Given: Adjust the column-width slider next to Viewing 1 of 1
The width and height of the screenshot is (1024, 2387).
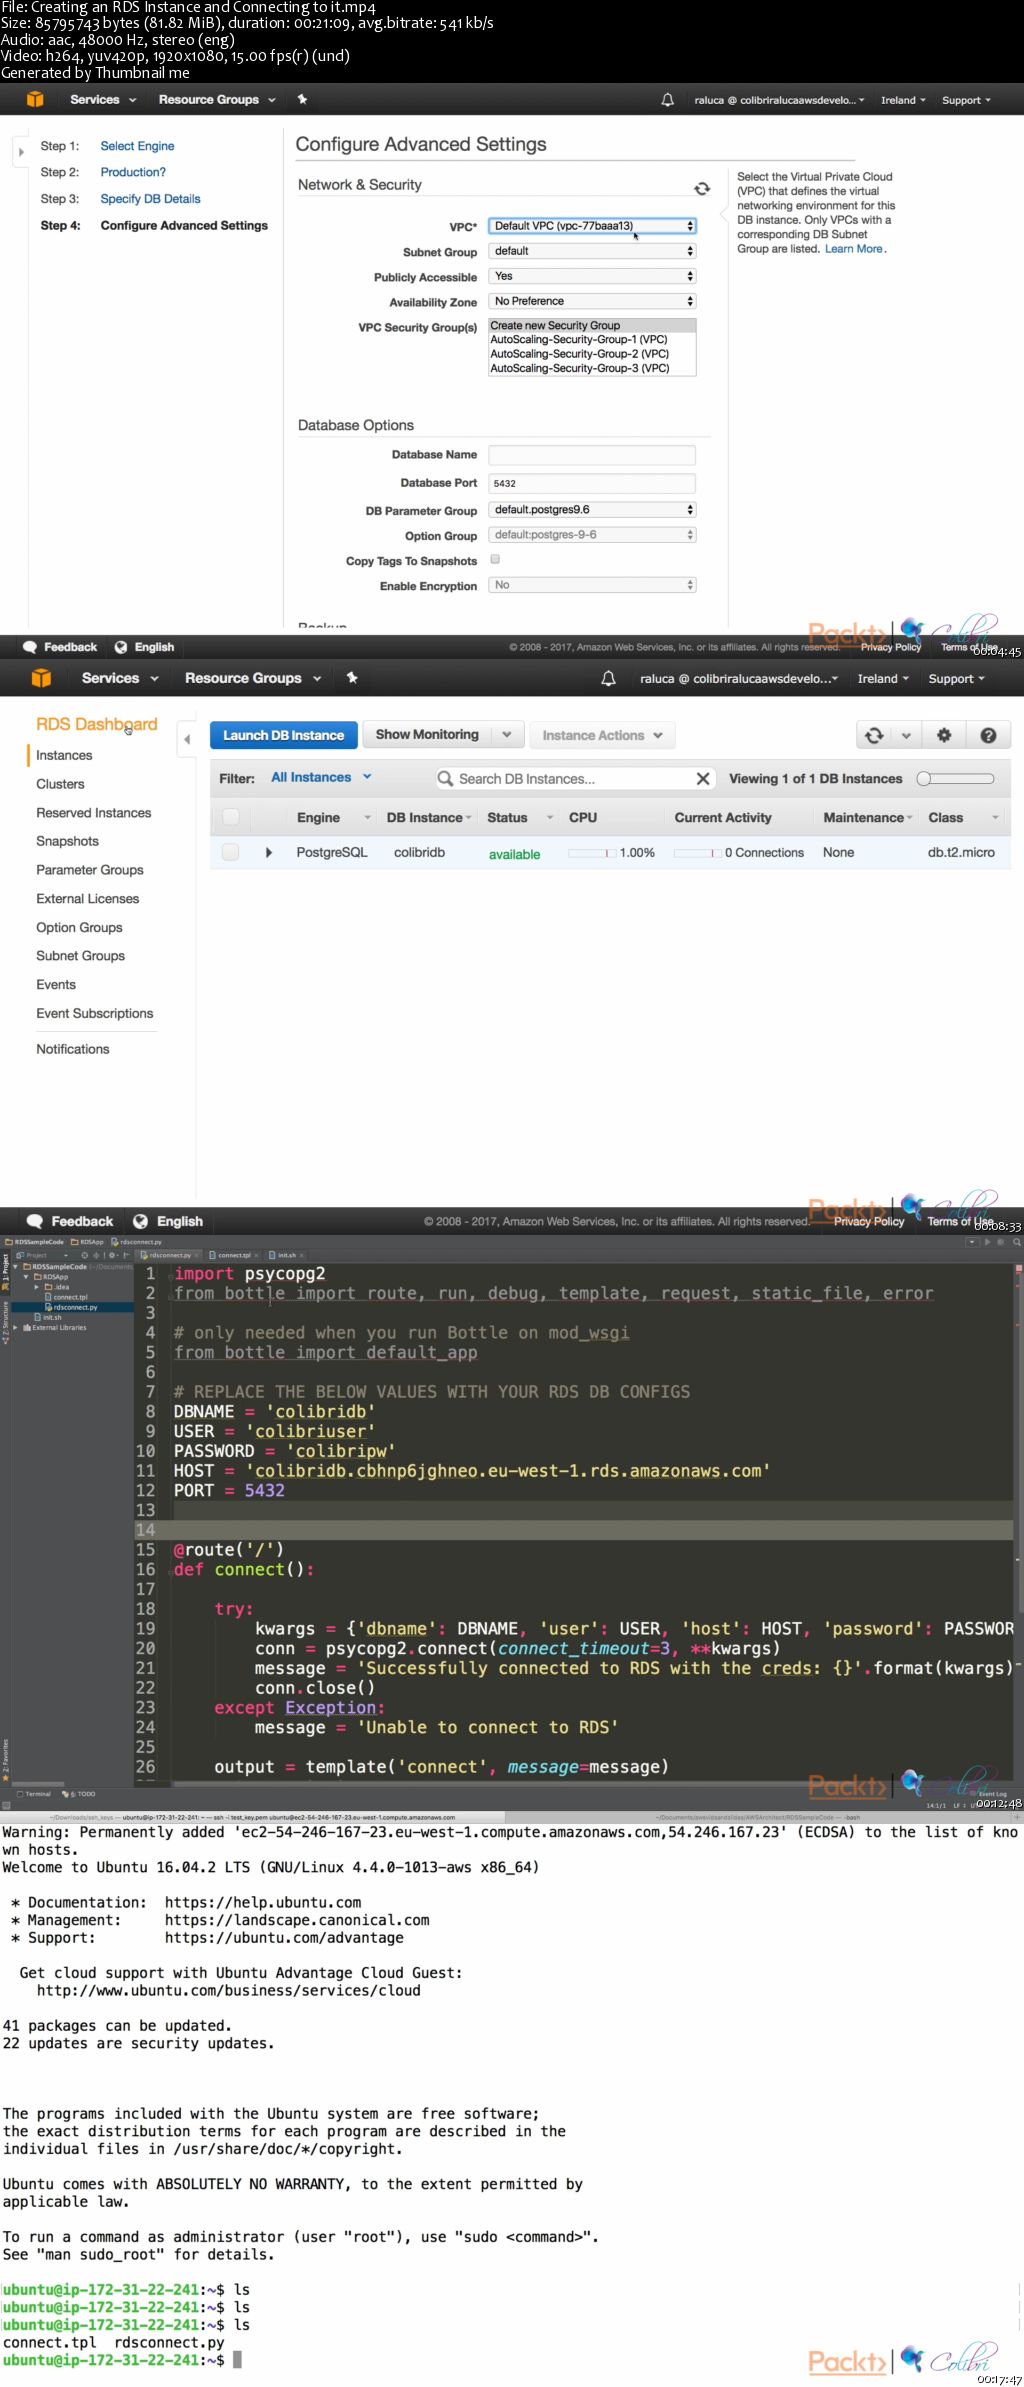Looking at the screenshot, I should [955, 778].
